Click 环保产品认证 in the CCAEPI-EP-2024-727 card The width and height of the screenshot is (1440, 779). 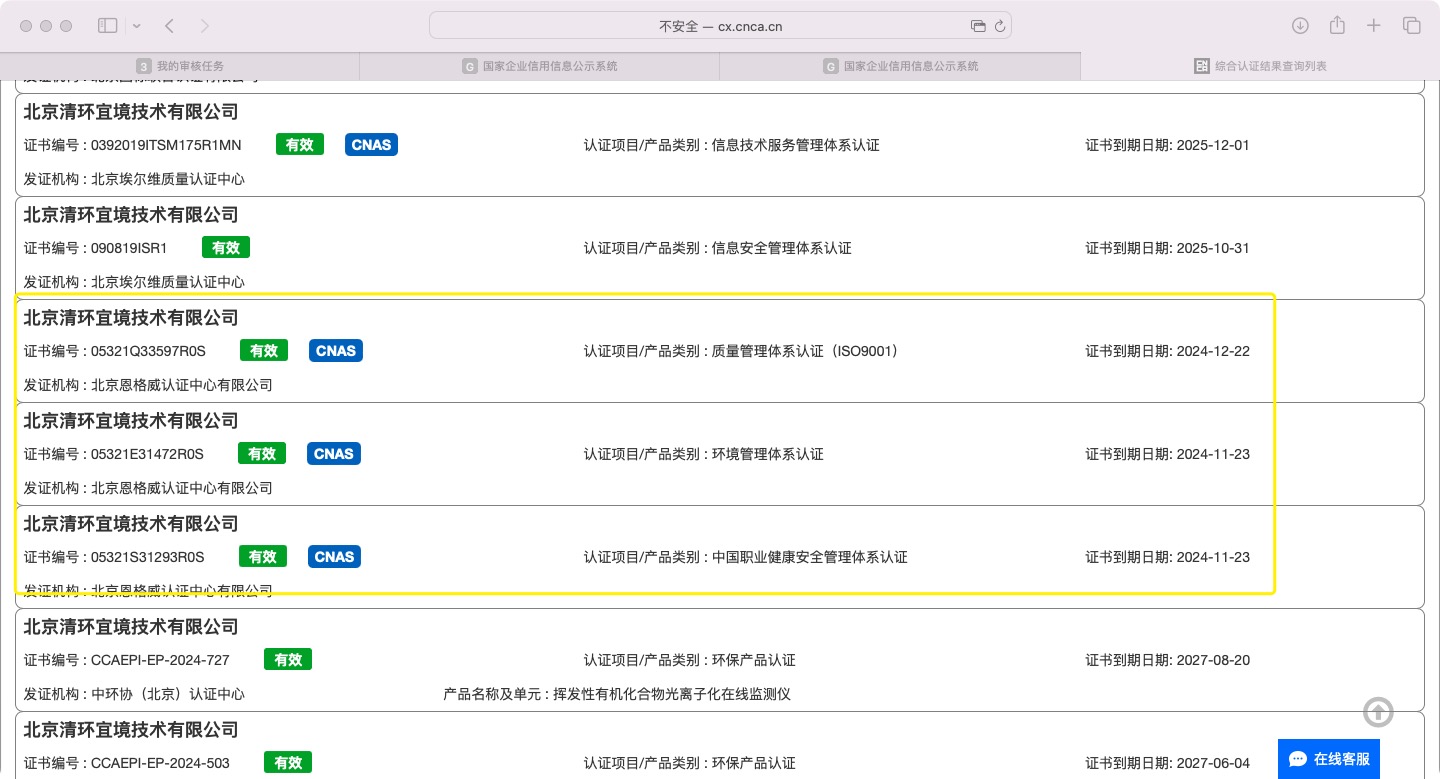[x=754, y=660]
